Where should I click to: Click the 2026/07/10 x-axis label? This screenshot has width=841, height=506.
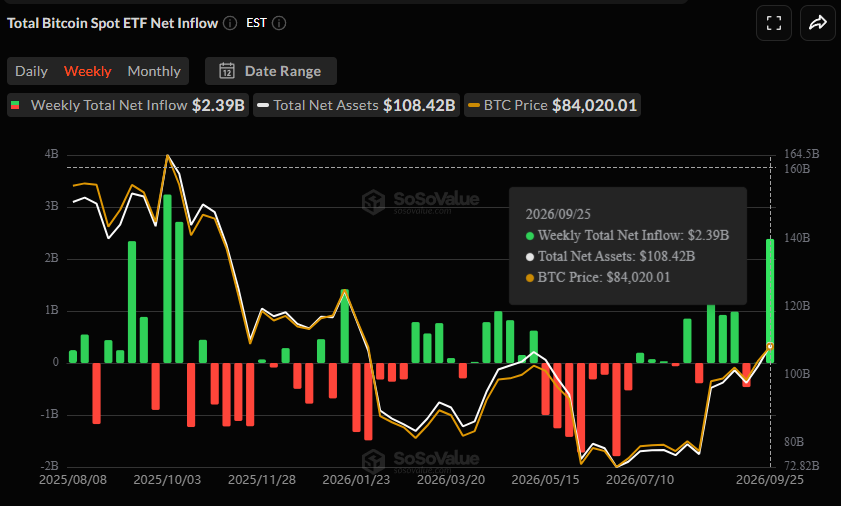tap(640, 479)
